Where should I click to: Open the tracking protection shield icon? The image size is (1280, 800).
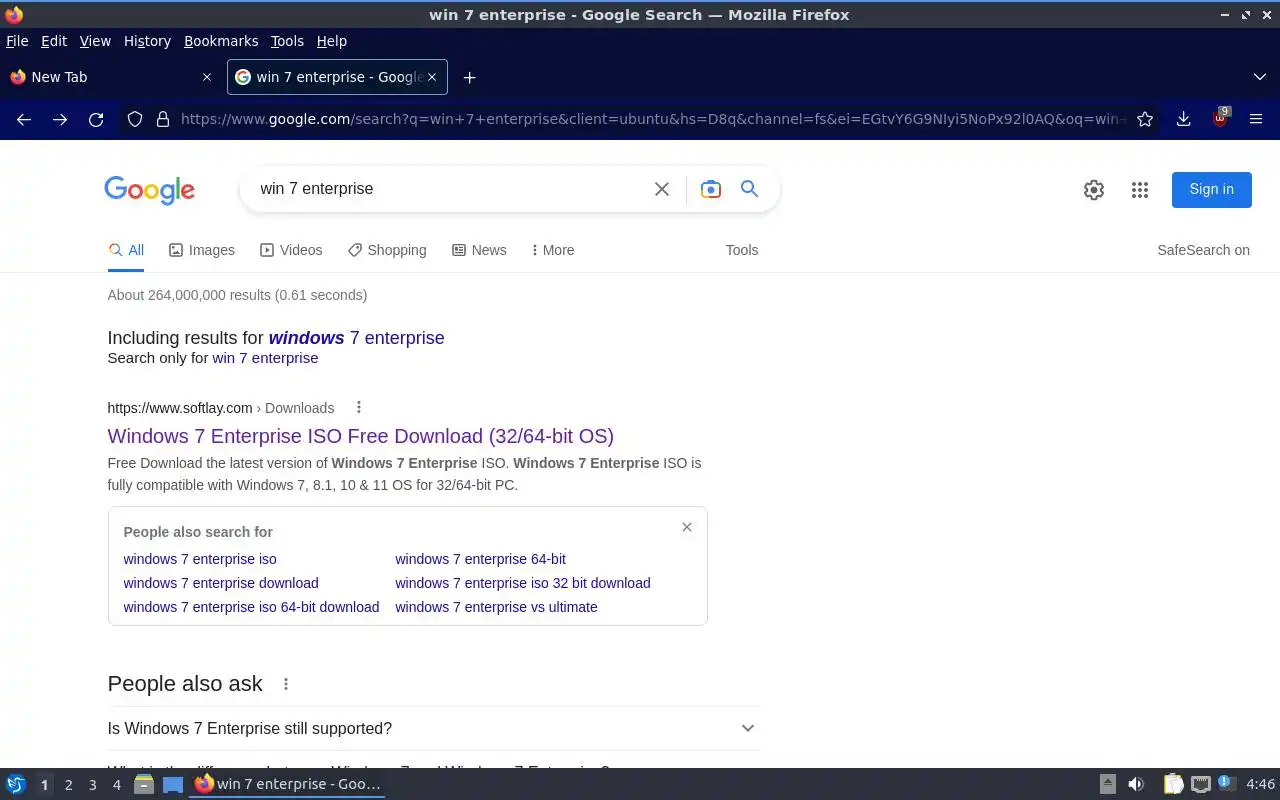(135, 119)
